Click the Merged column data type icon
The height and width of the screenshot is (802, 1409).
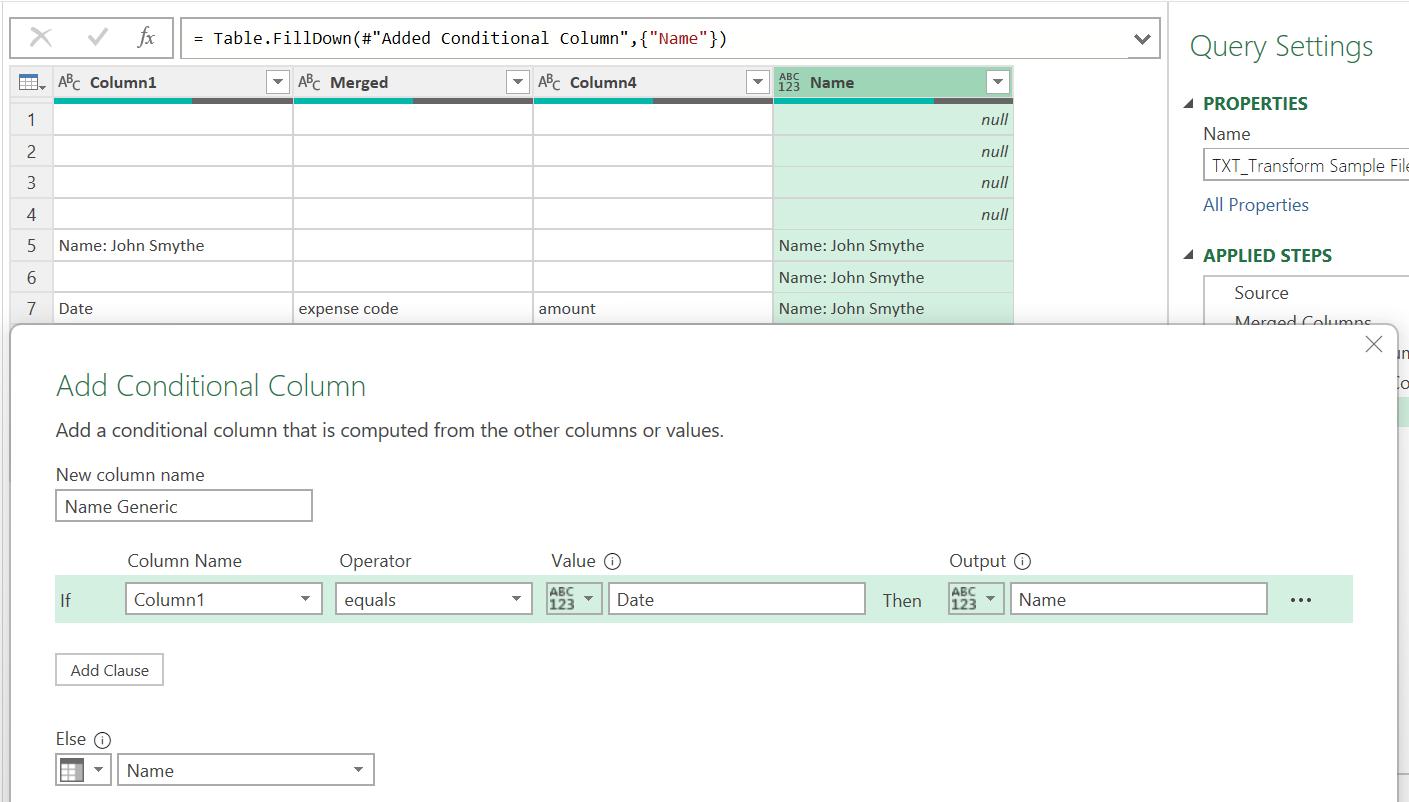click(x=310, y=82)
